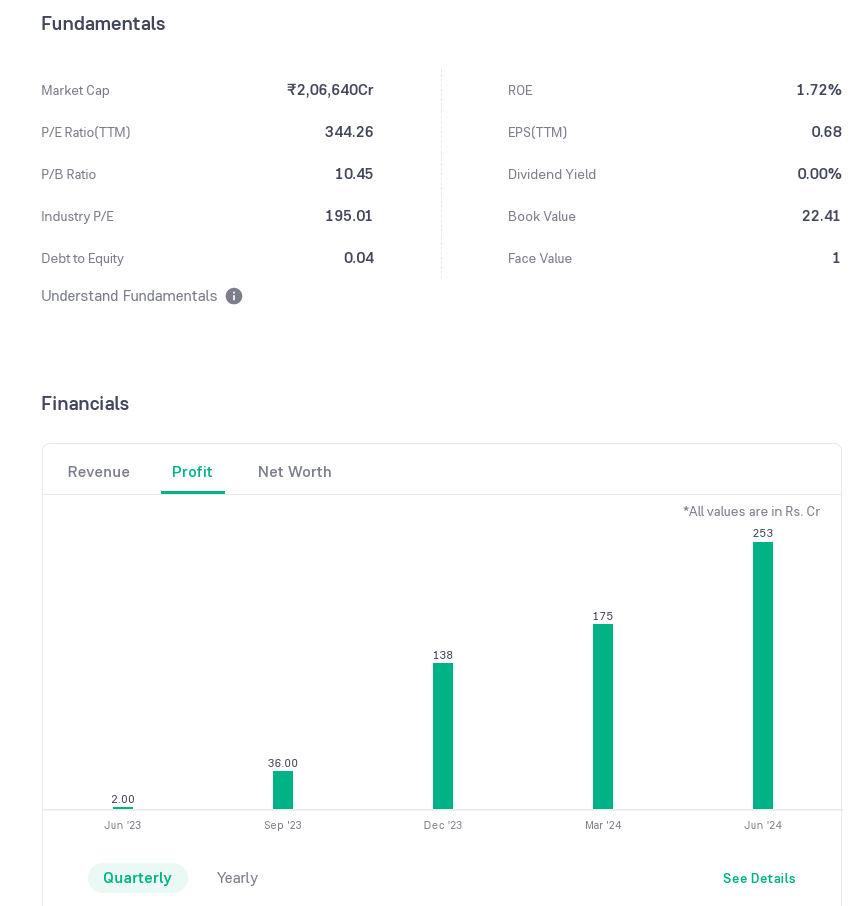Click the Jun '23 profit bar
The image size is (860, 906).
coord(123,807)
